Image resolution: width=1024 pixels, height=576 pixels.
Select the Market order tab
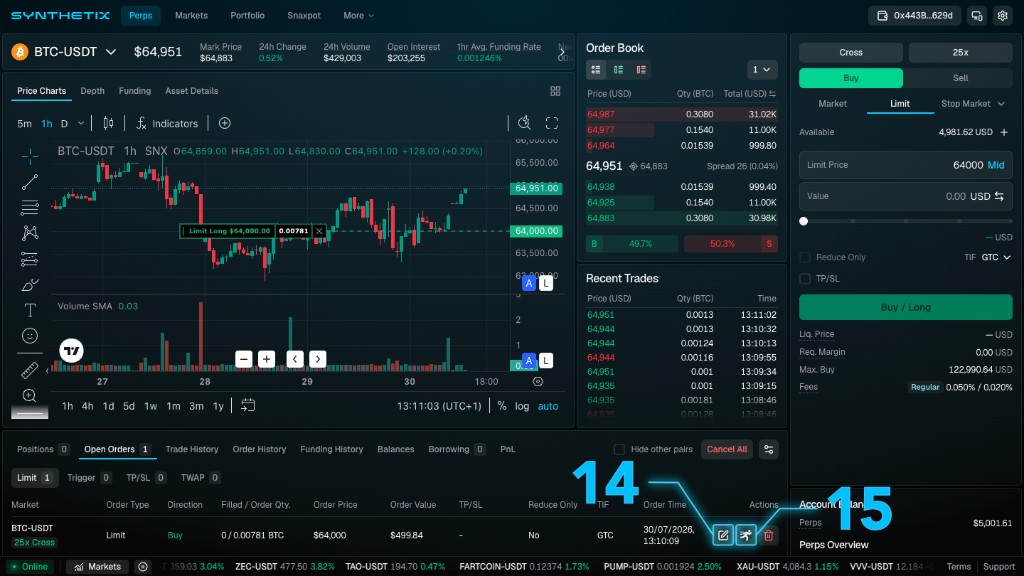click(833, 104)
